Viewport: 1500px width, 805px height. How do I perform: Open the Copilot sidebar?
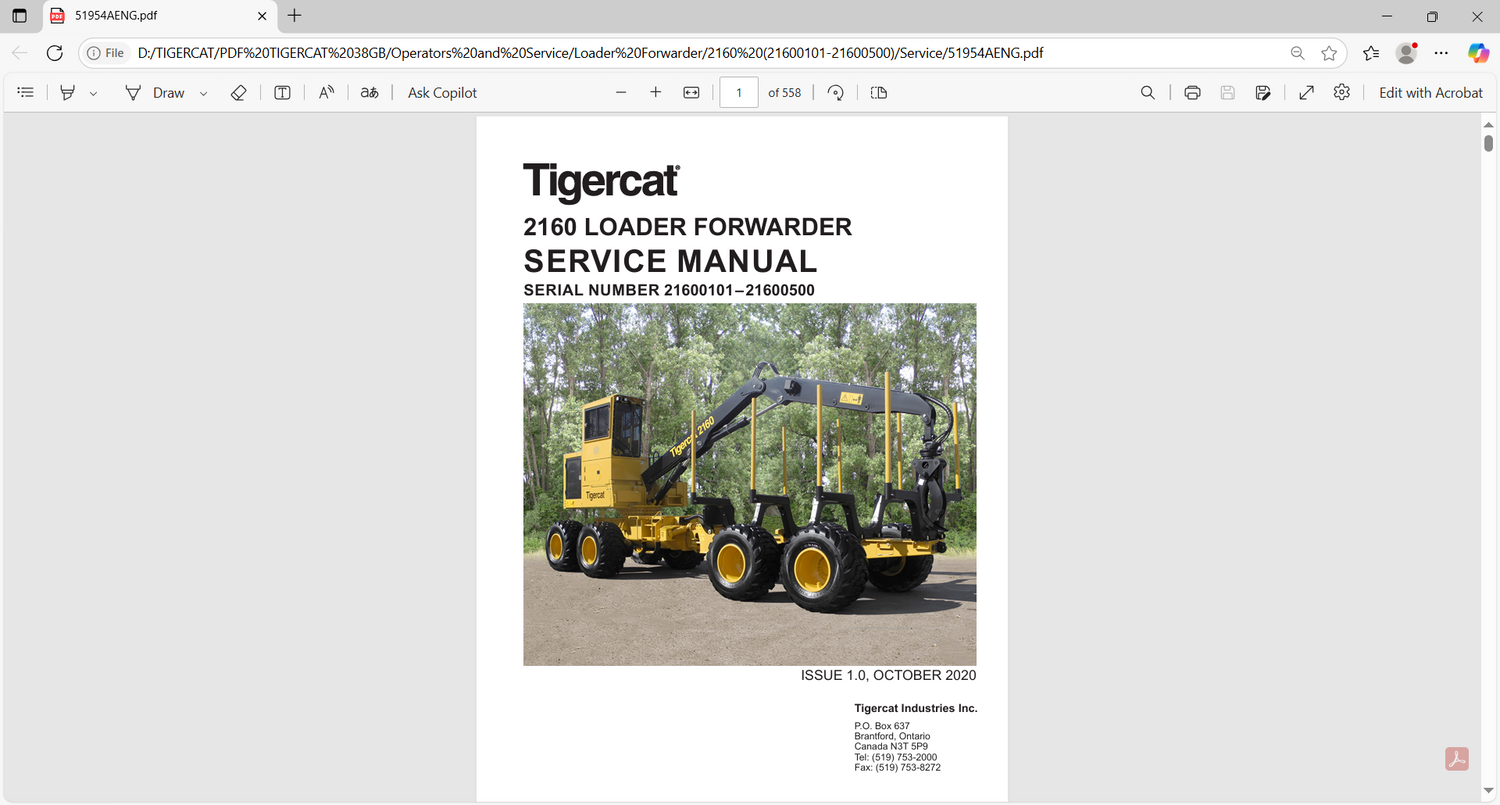tap(1478, 53)
